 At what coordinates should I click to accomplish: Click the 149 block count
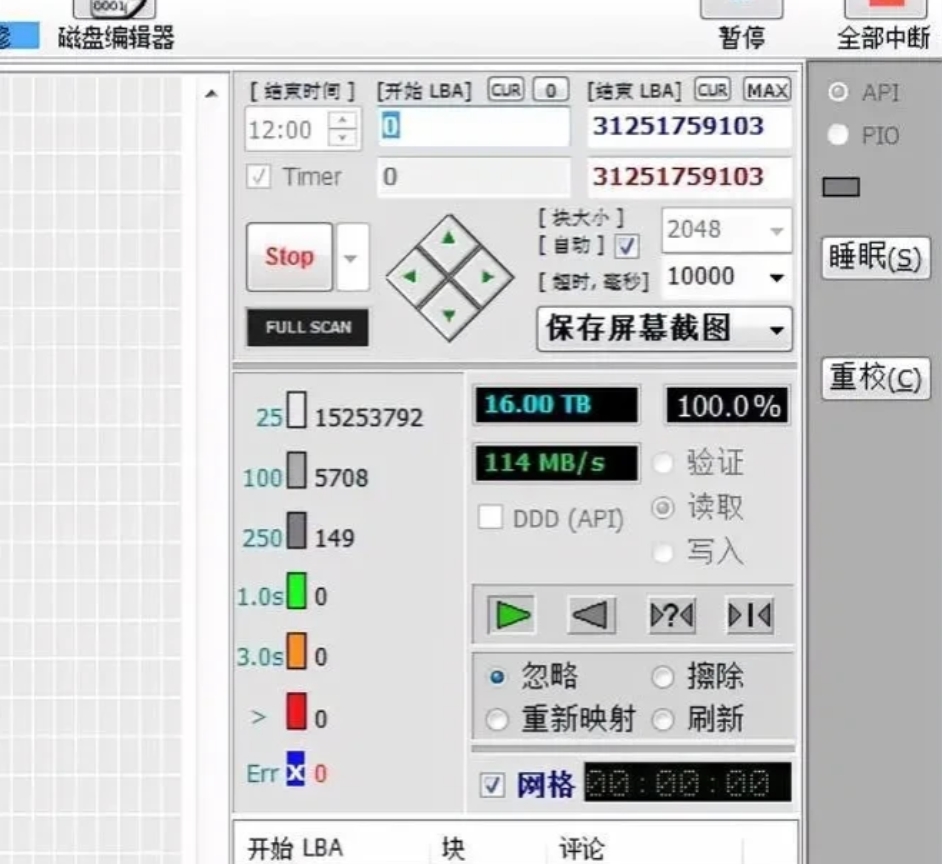tap(335, 538)
